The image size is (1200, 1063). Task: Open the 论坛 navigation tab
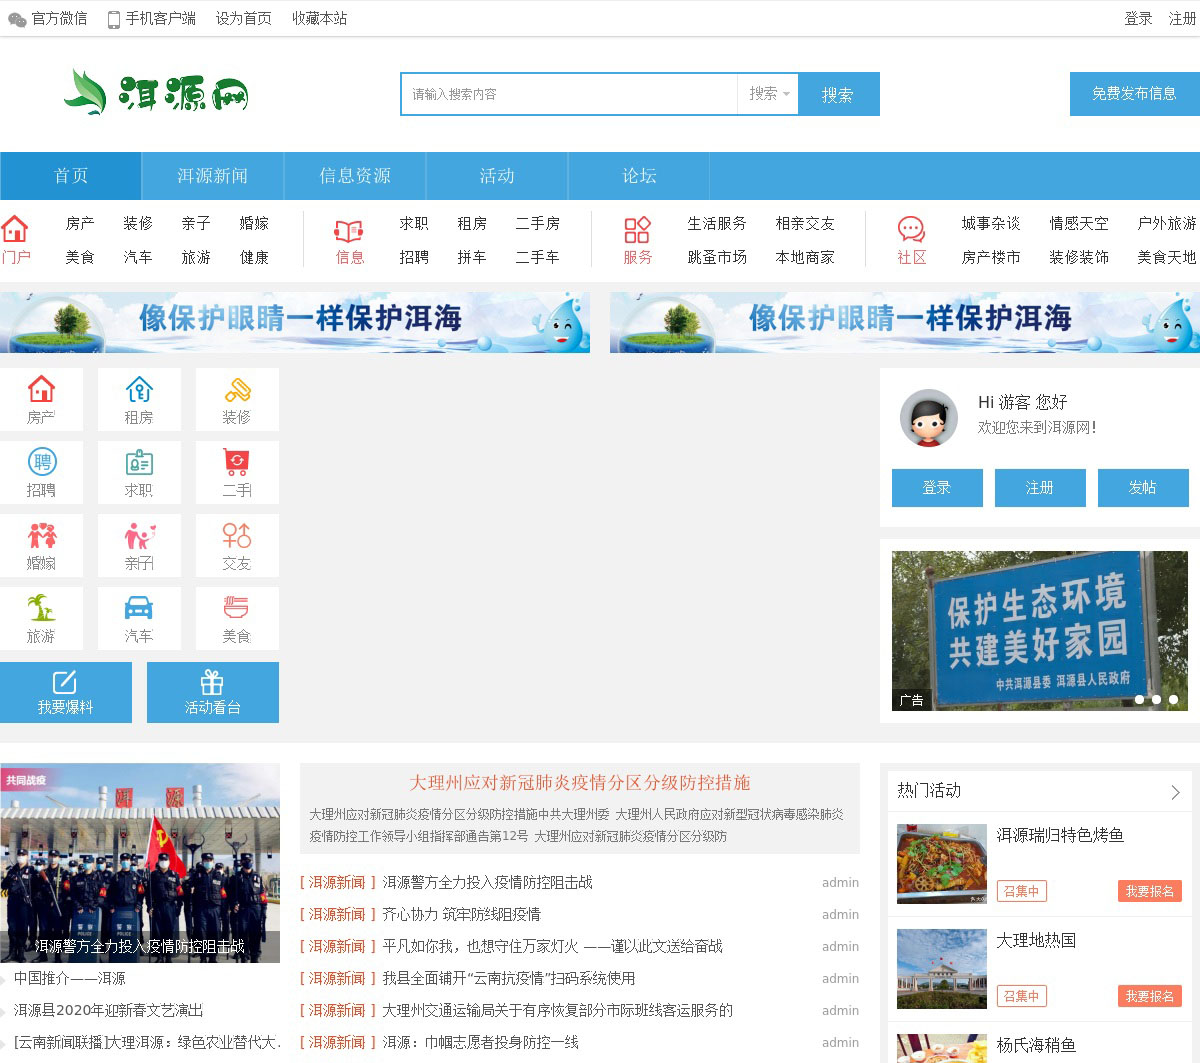(639, 176)
